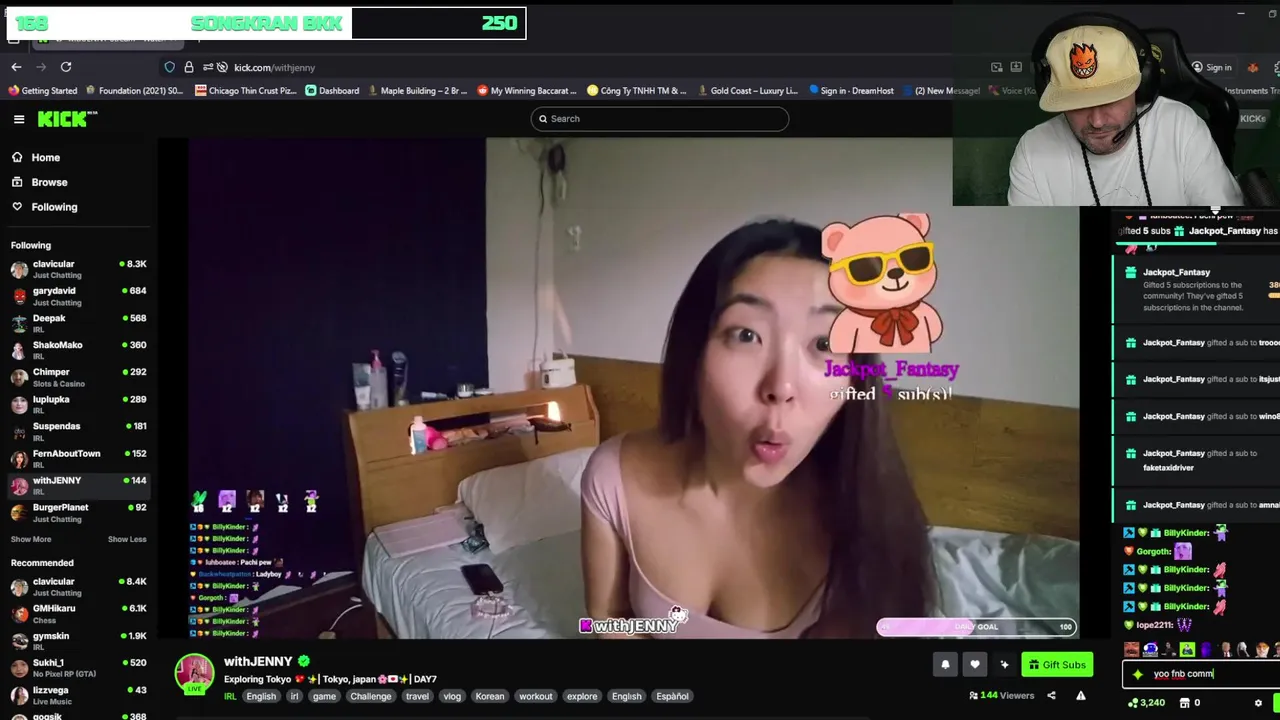Select the 'game' tag
This screenshot has width=1280, height=720.
click(x=324, y=696)
